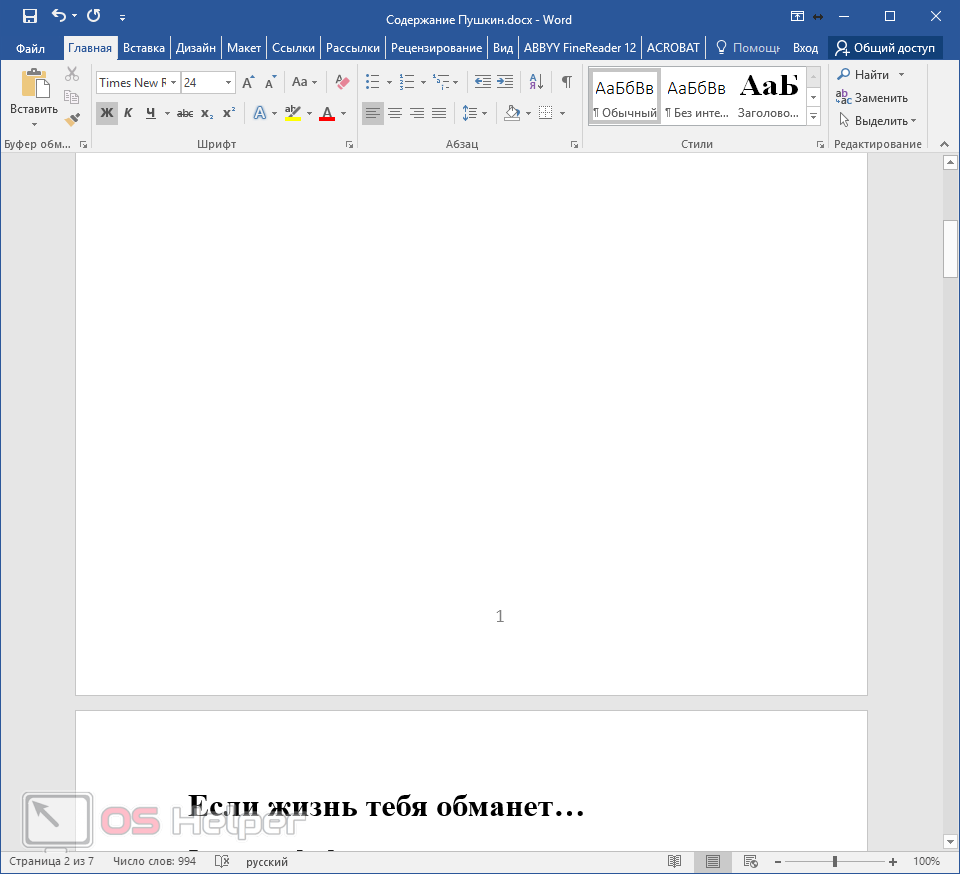Image resolution: width=960 pixels, height=874 pixels.
Task: Toggle italic (К) formatting
Action: [128, 113]
